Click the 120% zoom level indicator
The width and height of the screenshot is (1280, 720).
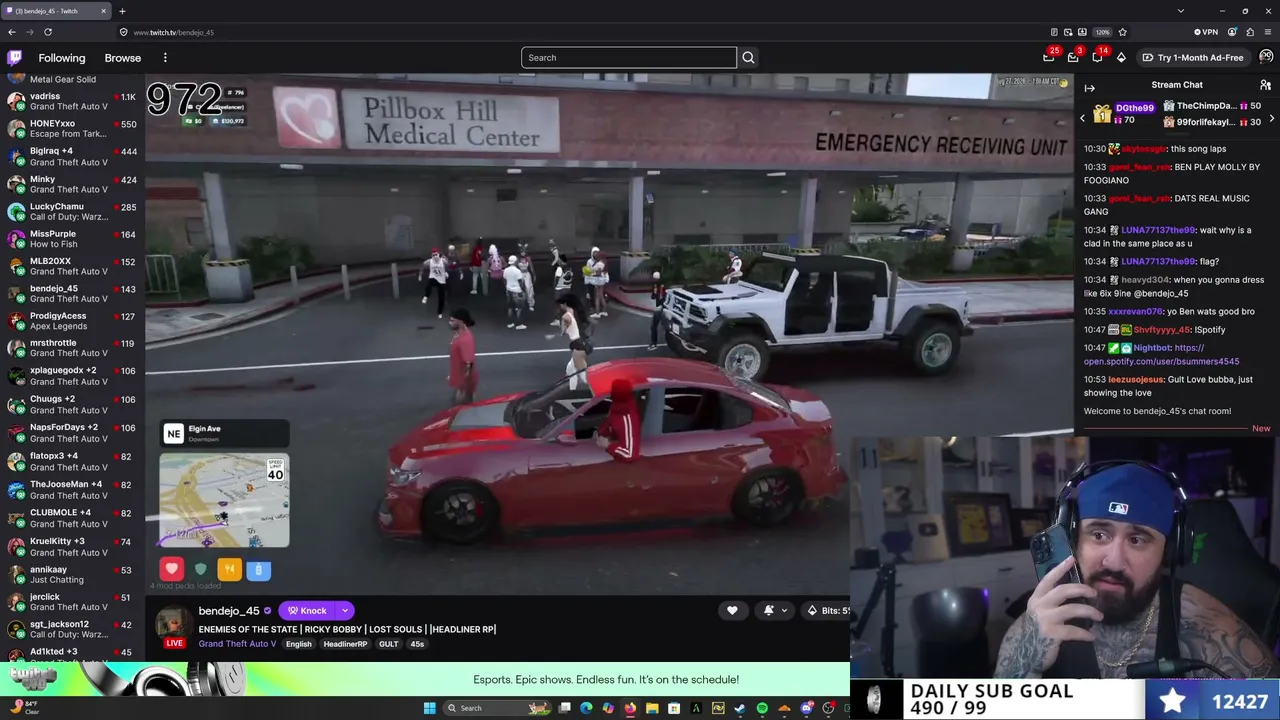pyautogui.click(x=1102, y=32)
